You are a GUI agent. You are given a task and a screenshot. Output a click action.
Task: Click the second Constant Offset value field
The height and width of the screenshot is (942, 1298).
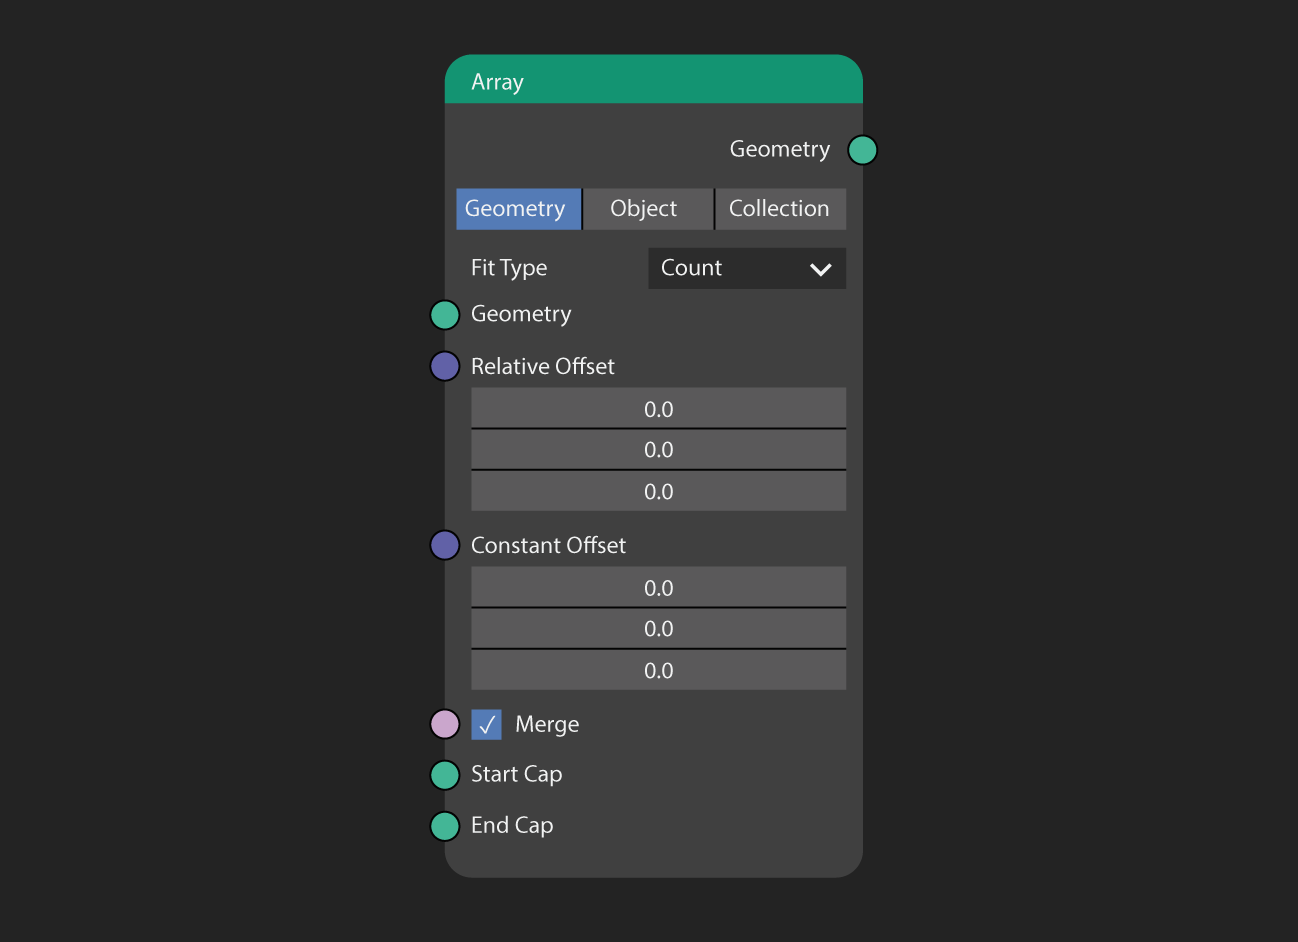click(x=658, y=629)
